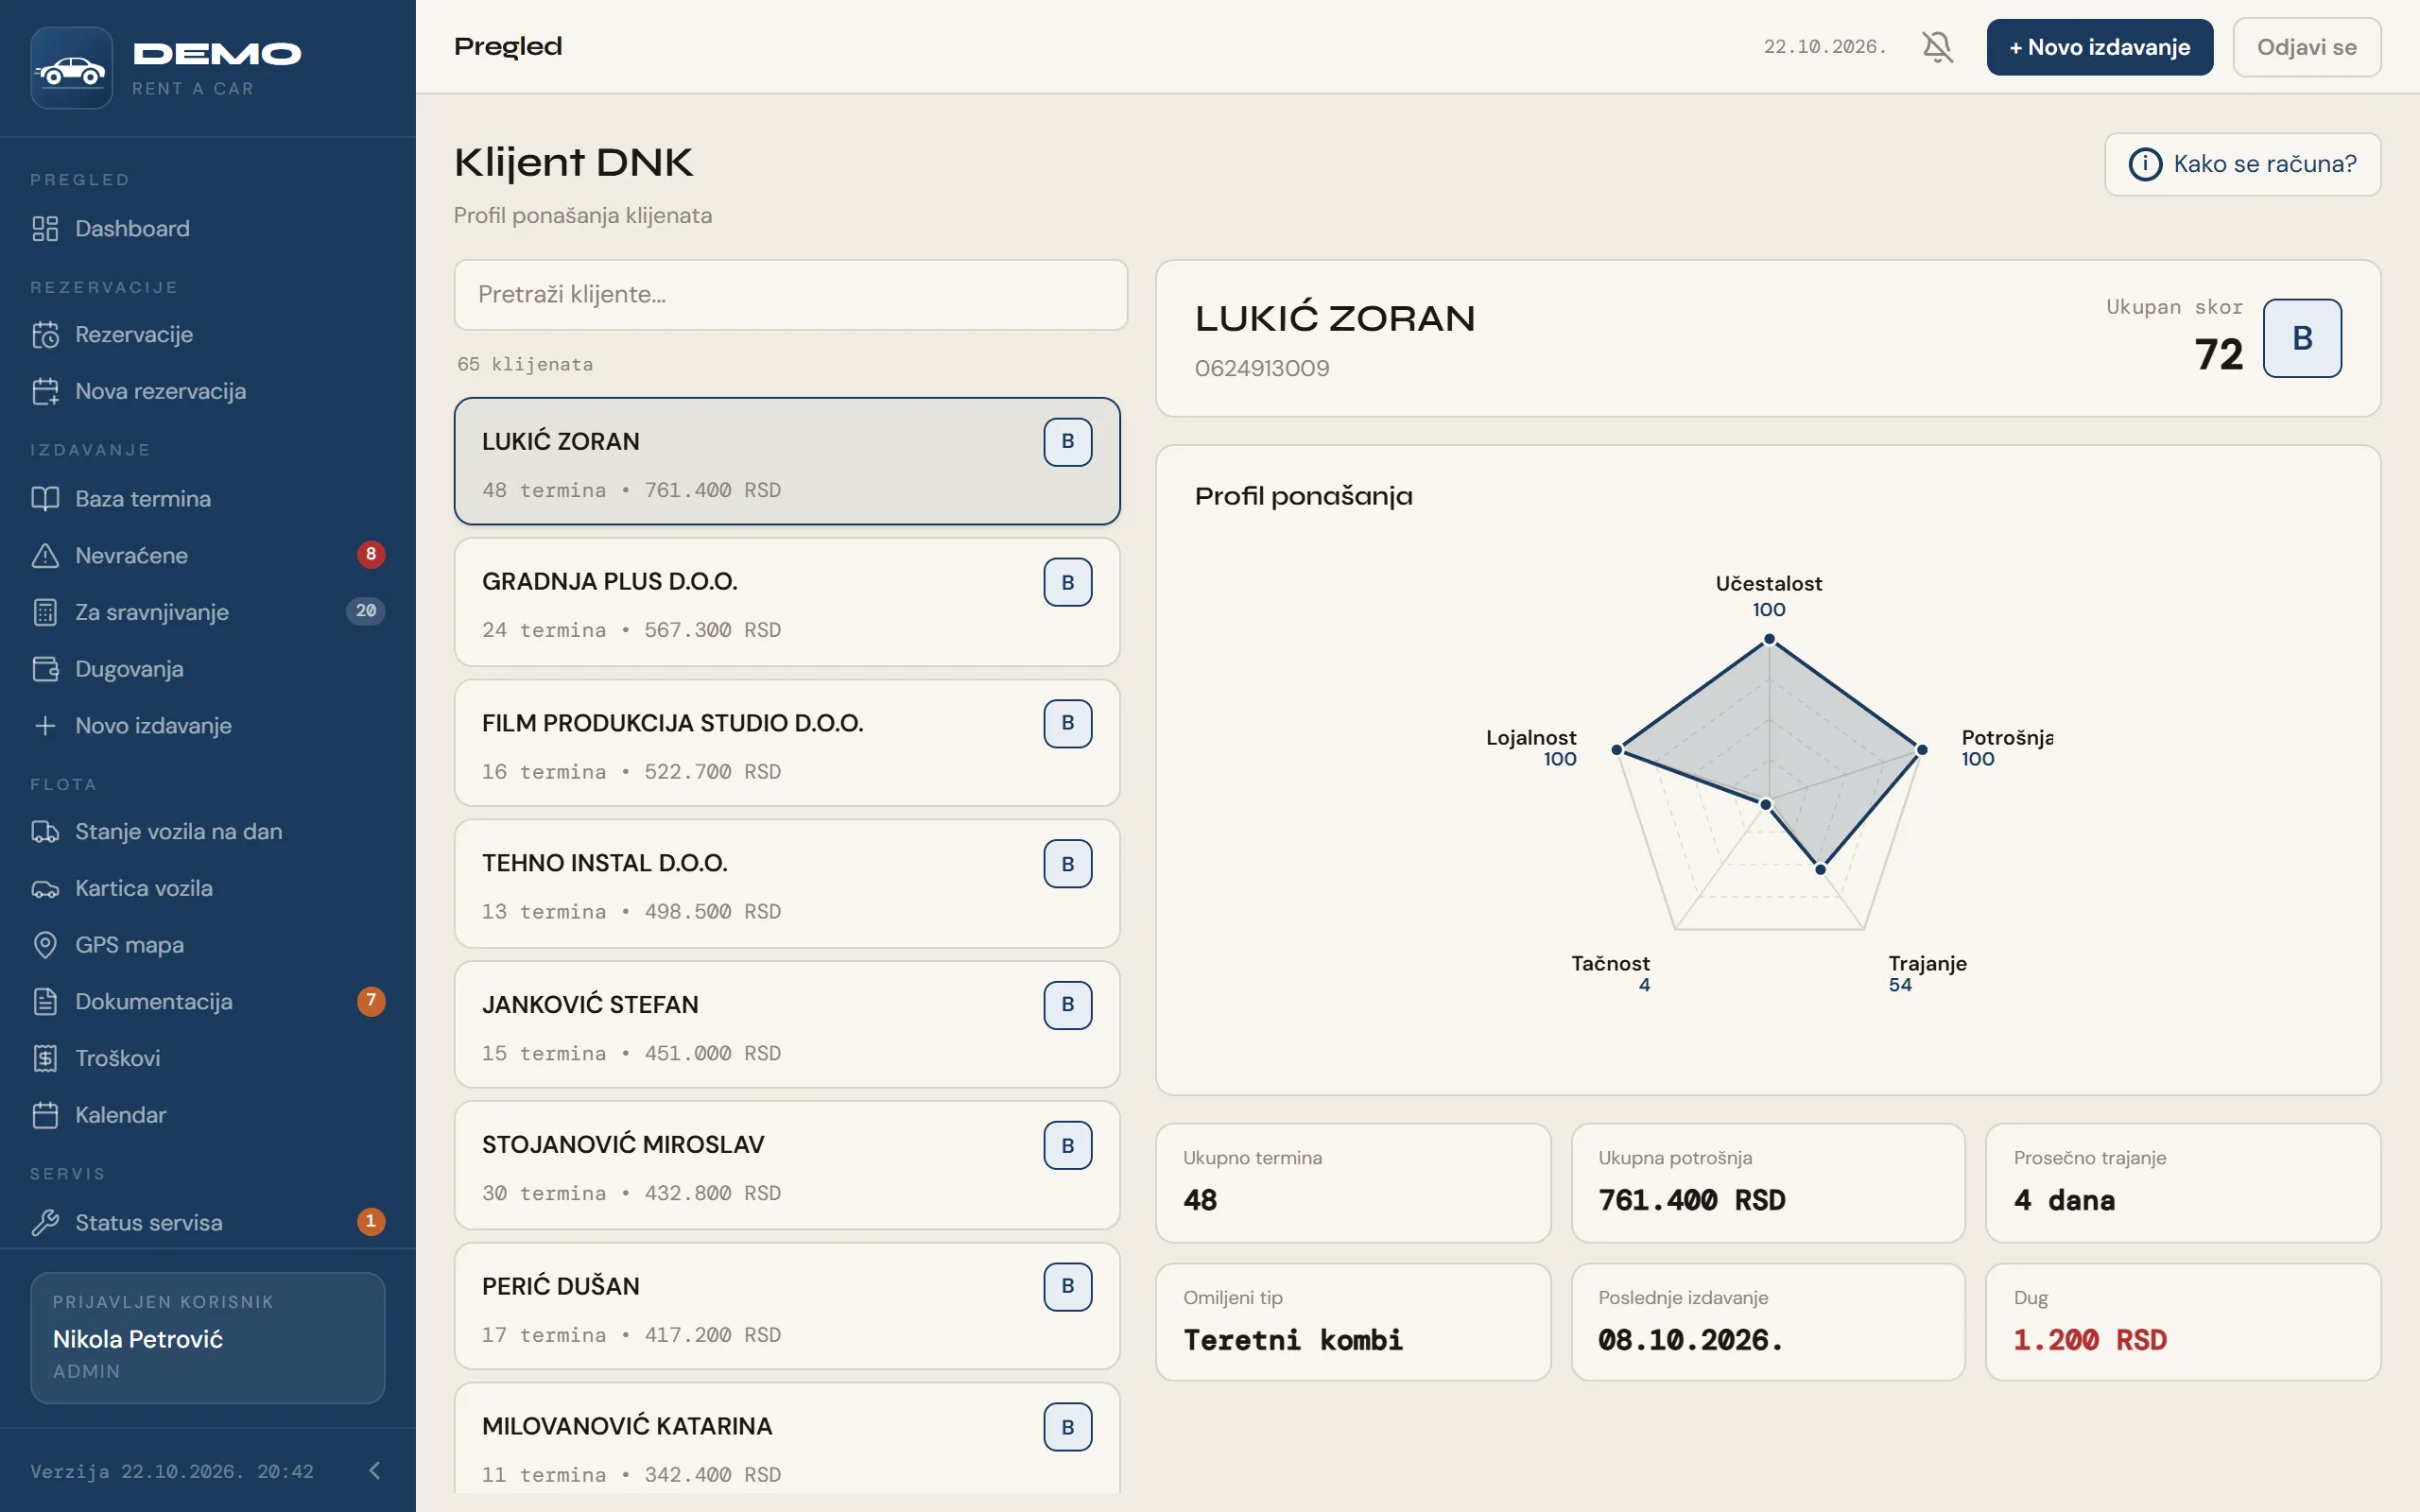Collapse the sidebar with the chevron arrow
This screenshot has height=1512, width=2420.
click(x=375, y=1470)
